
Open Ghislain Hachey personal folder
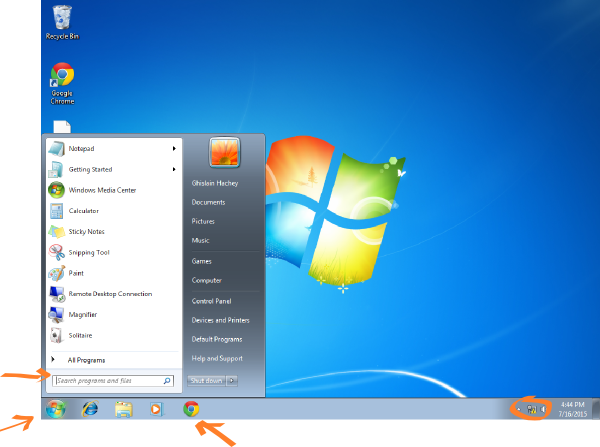(x=215, y=183)
